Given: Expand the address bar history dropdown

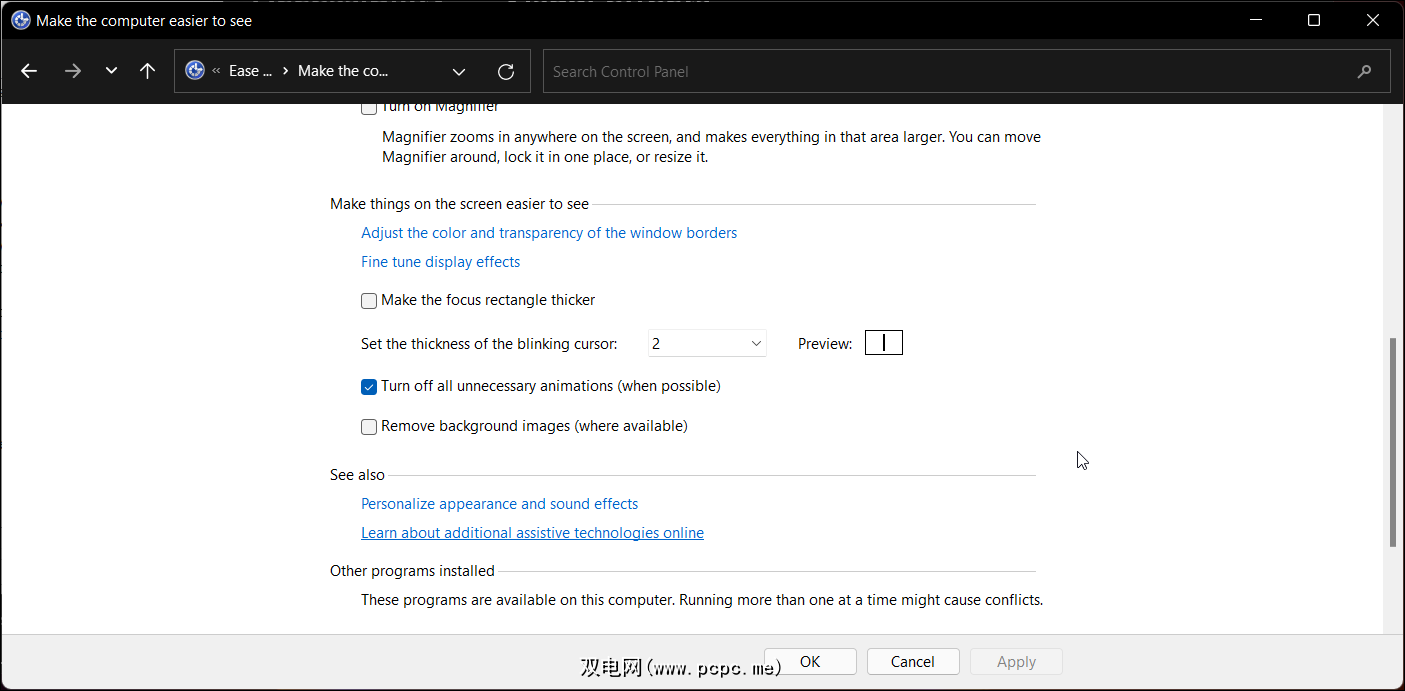Looking at the screenshot, I should (x=459, y=71).
